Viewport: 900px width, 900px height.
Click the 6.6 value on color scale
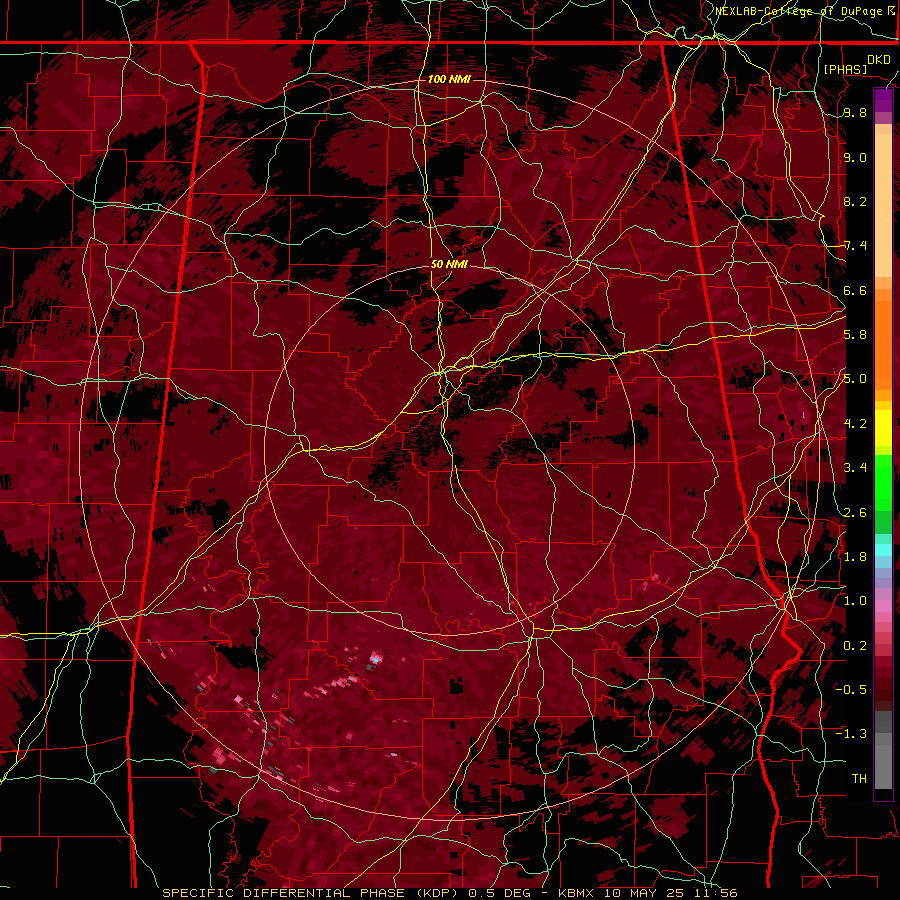pos(855,290)
